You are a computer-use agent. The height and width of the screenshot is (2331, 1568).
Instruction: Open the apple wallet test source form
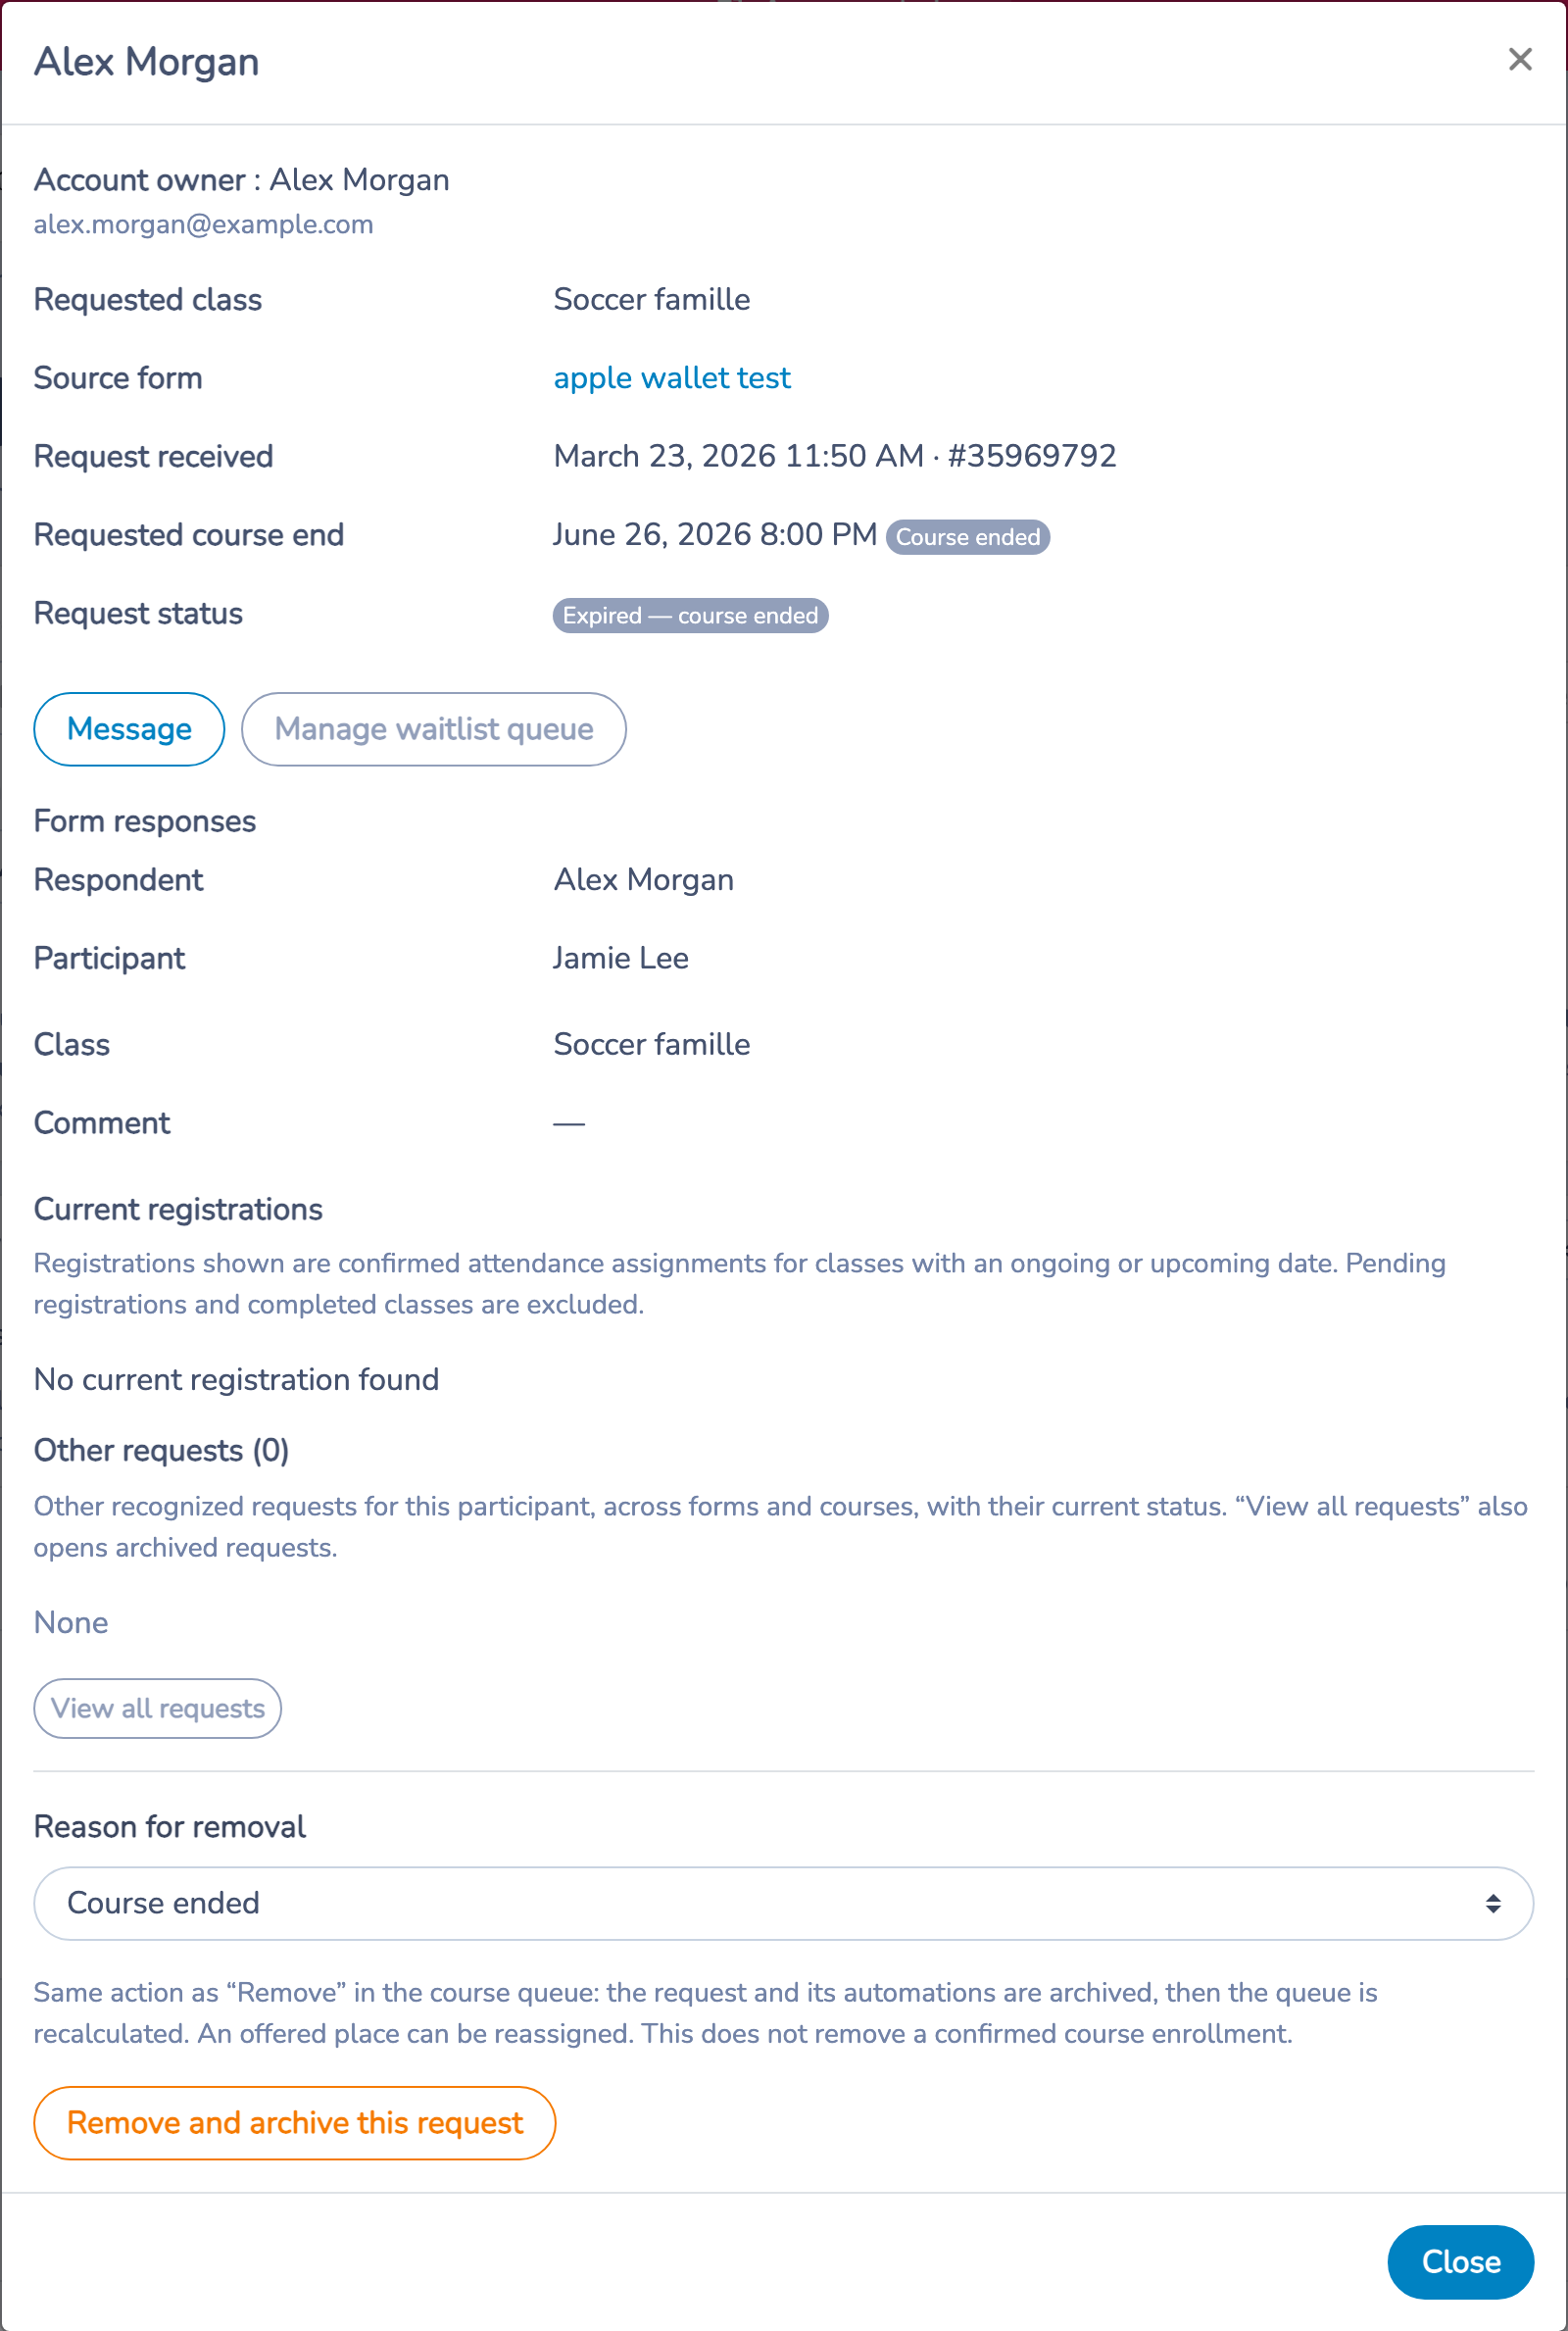(672, 378)
